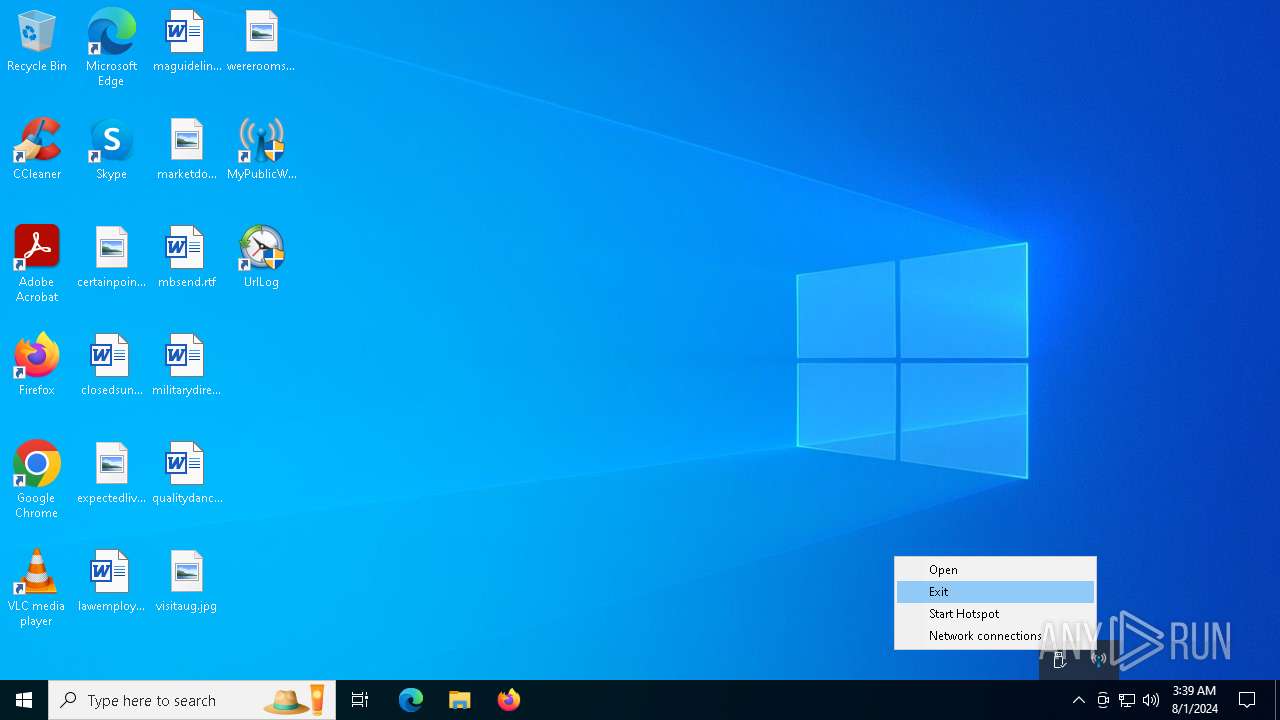
Task: Open Task View from taskbar
Action: coord(360,700)
